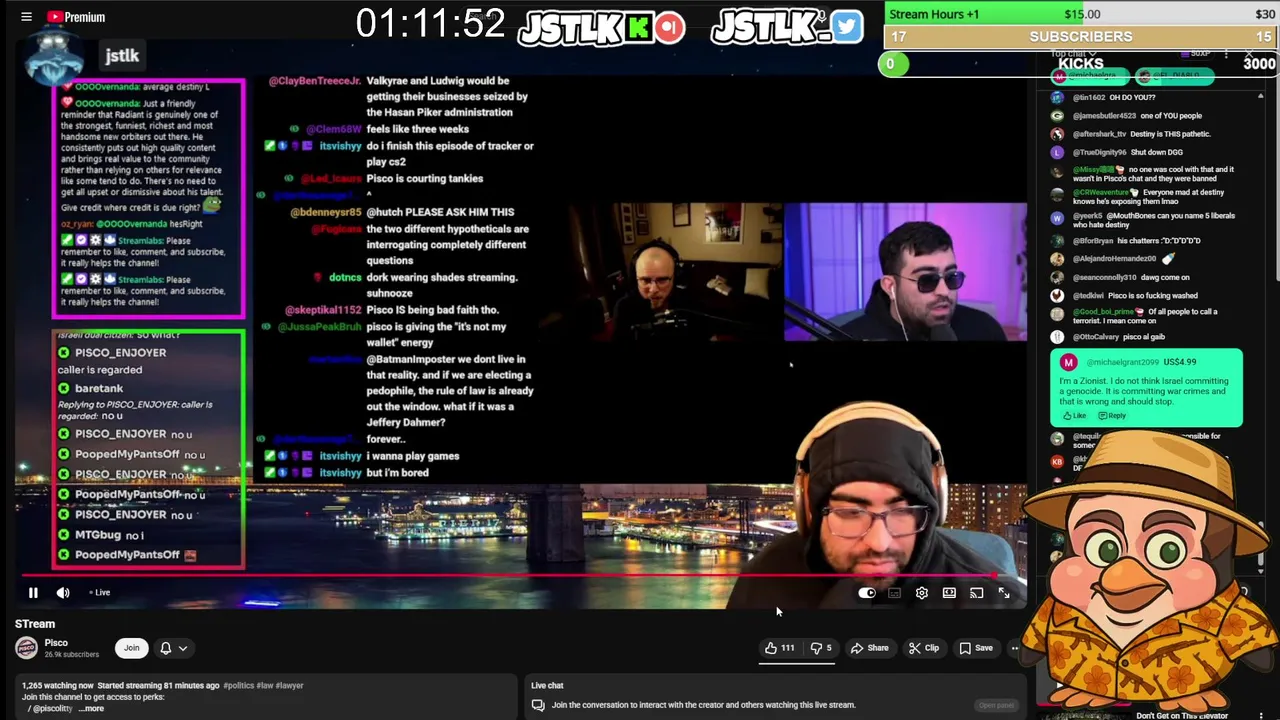Click the Live chat speech bubble icon

click(x=538, y=705)
